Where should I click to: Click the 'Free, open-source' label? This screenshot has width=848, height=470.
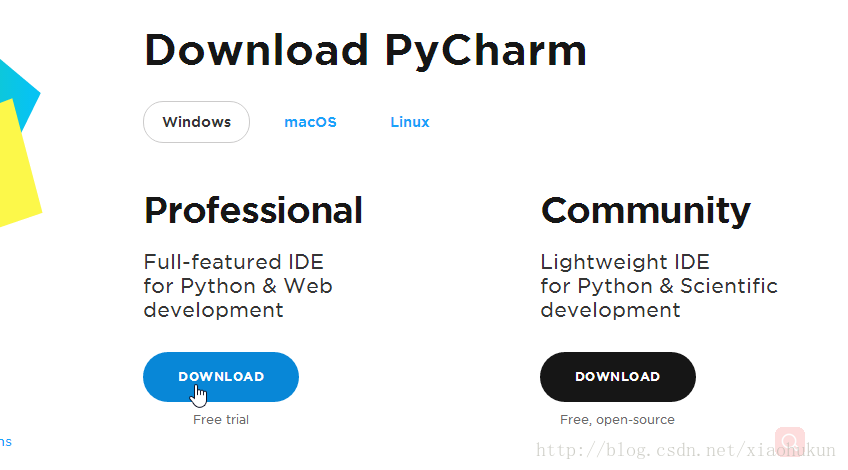(x=617, y=420)
